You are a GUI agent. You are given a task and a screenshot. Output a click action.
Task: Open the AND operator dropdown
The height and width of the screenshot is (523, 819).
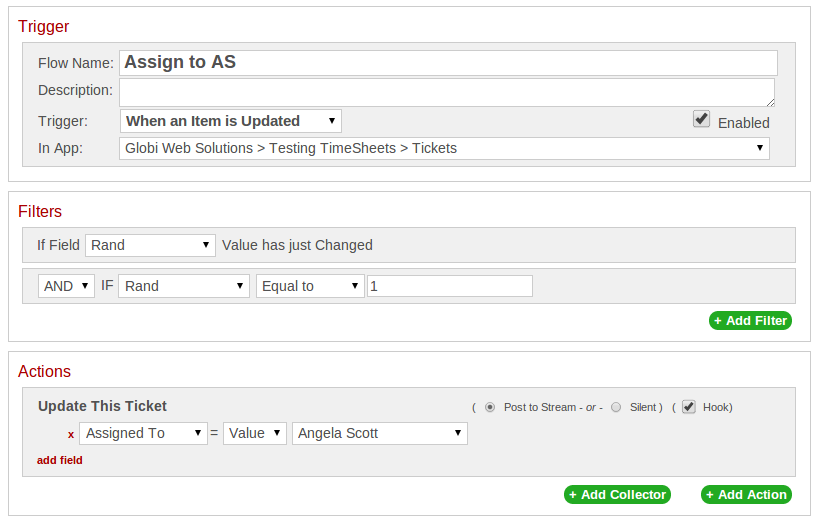pyautogui.click(x=66, y=286)
